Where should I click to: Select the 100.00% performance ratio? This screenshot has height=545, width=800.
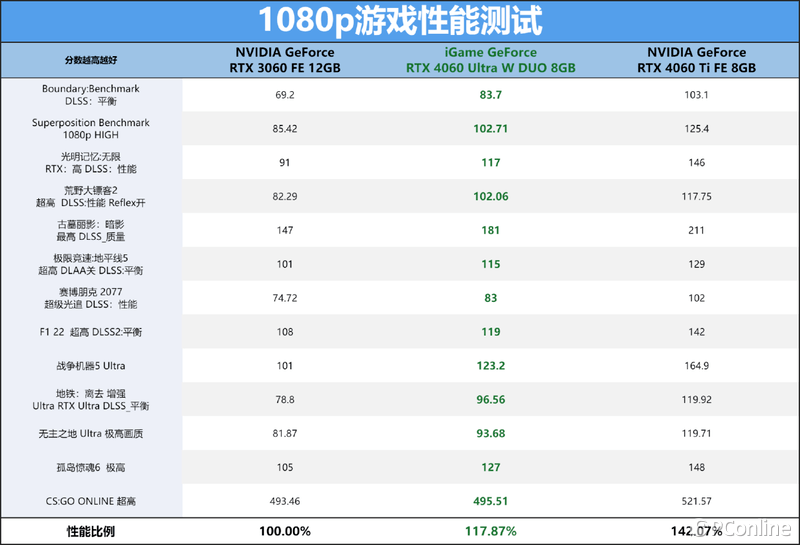[285, 531]
